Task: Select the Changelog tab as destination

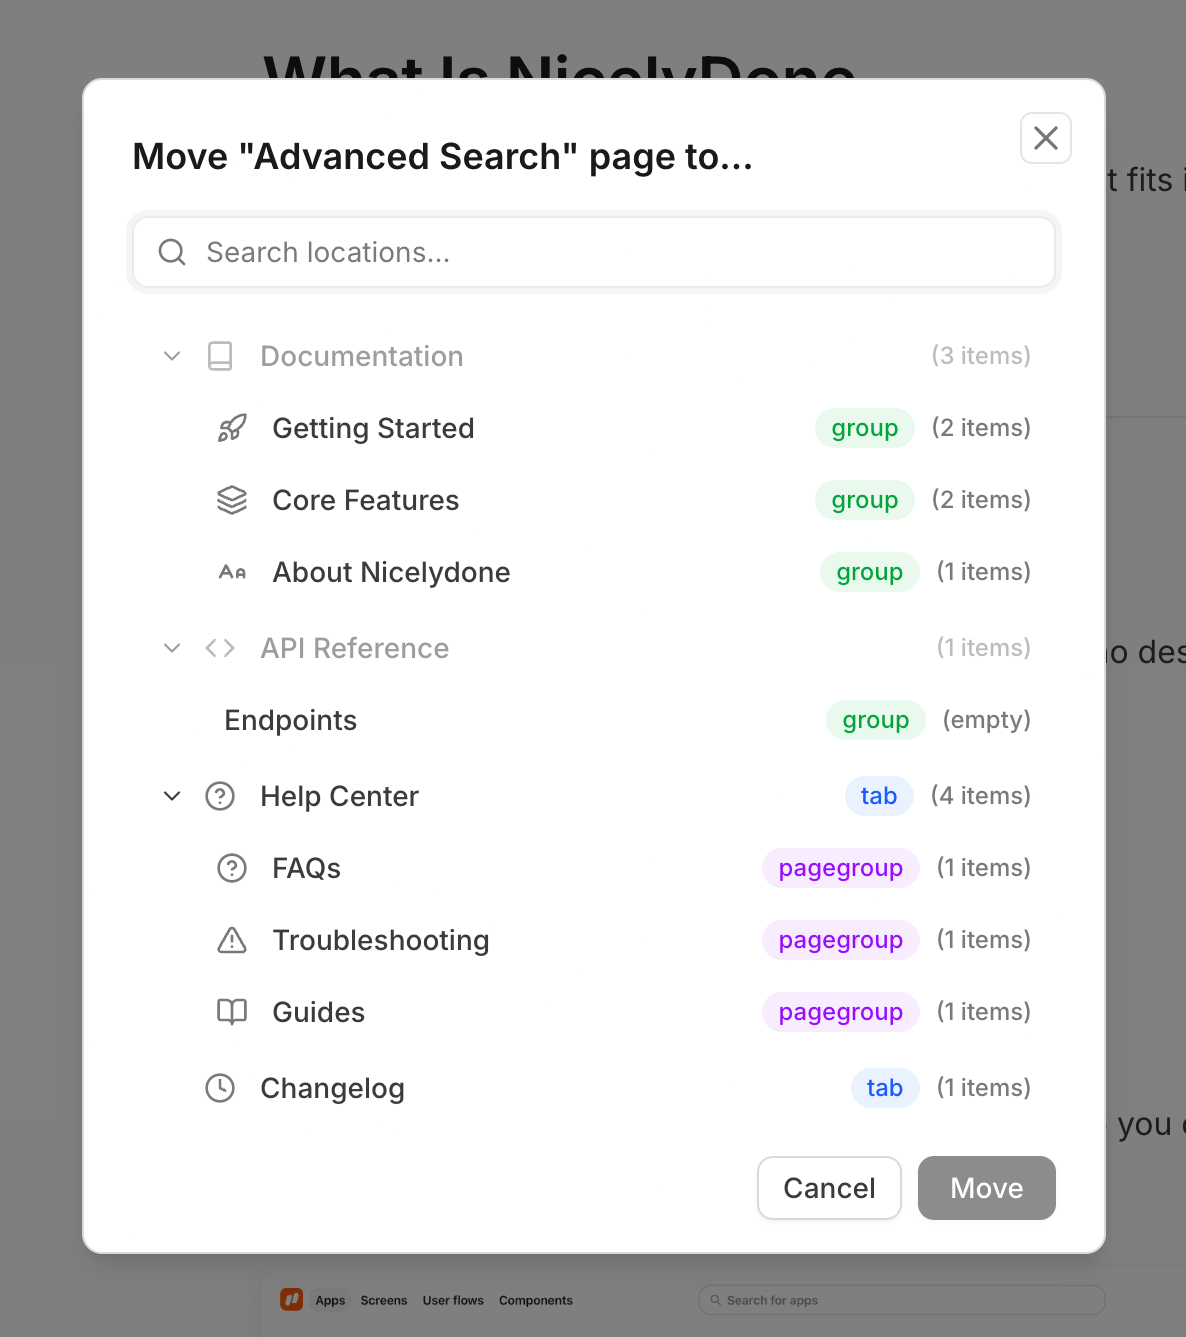Action: (332, 1088)
